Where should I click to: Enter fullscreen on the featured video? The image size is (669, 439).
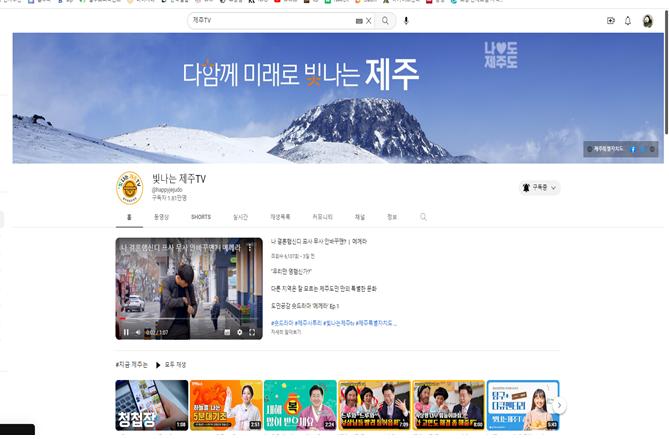coord(252,332)
